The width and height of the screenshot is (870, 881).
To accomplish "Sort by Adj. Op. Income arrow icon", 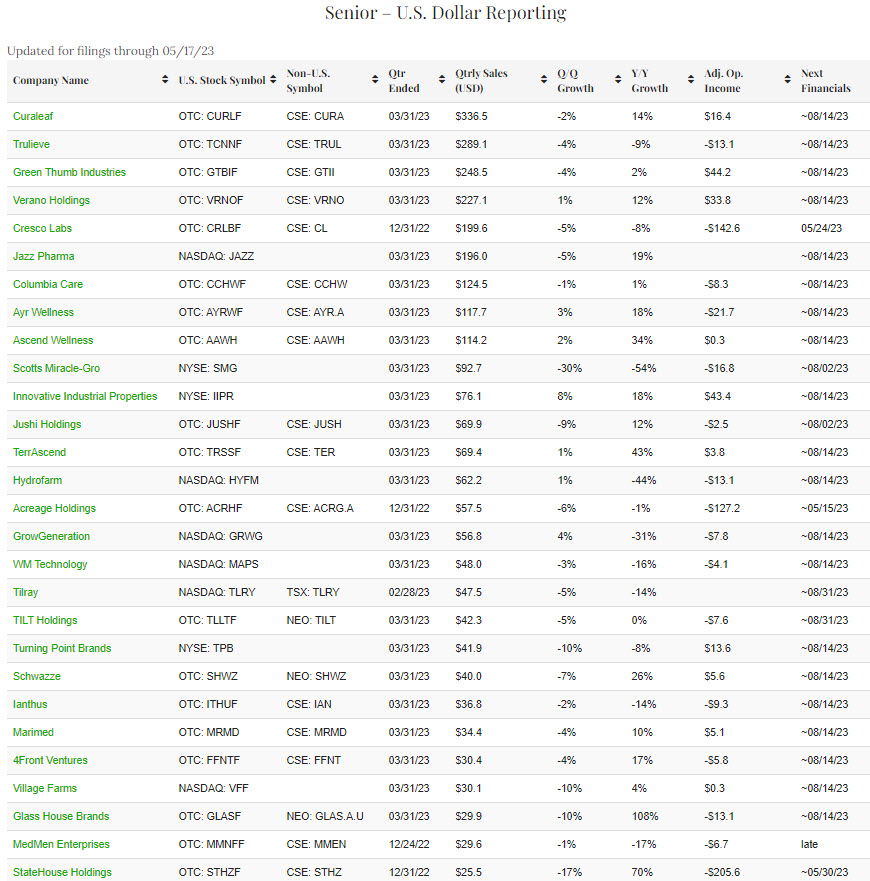I will click(788, 80).
